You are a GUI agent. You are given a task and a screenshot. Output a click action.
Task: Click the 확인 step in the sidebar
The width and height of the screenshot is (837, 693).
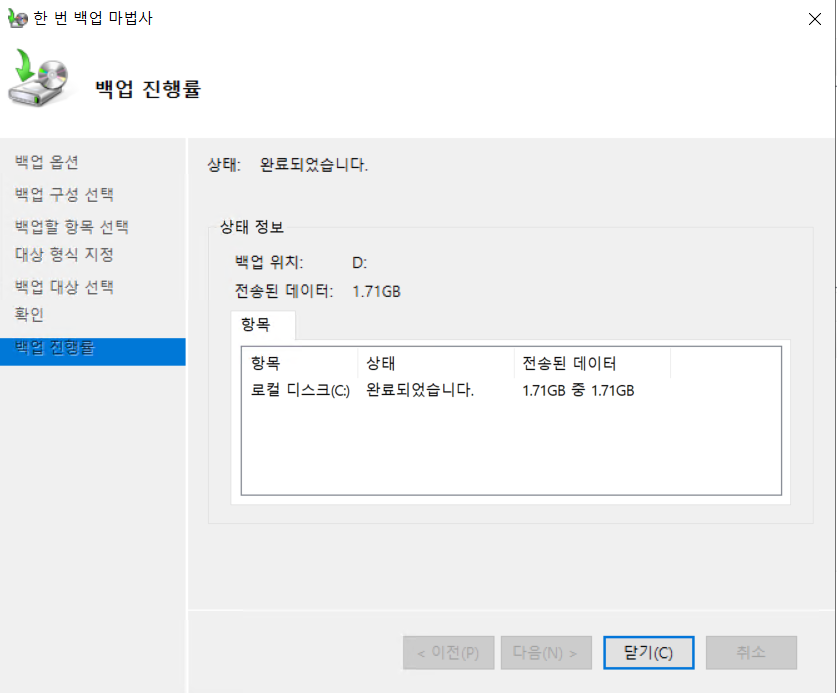click(30, 315)
